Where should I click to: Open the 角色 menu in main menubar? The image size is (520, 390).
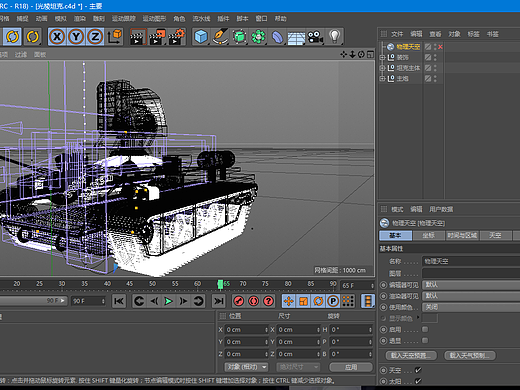click(x=179, y=19)
